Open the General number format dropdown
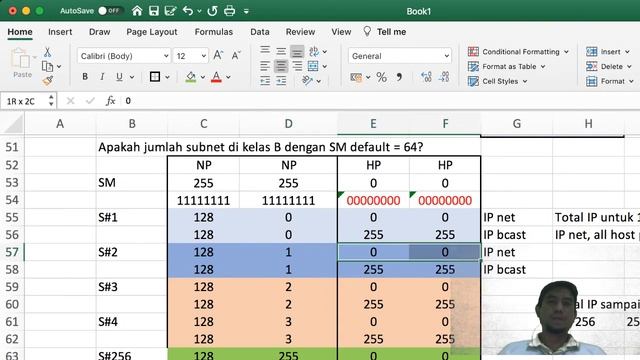This screenshot has width=640, height=360. click(x=400, y=56)
